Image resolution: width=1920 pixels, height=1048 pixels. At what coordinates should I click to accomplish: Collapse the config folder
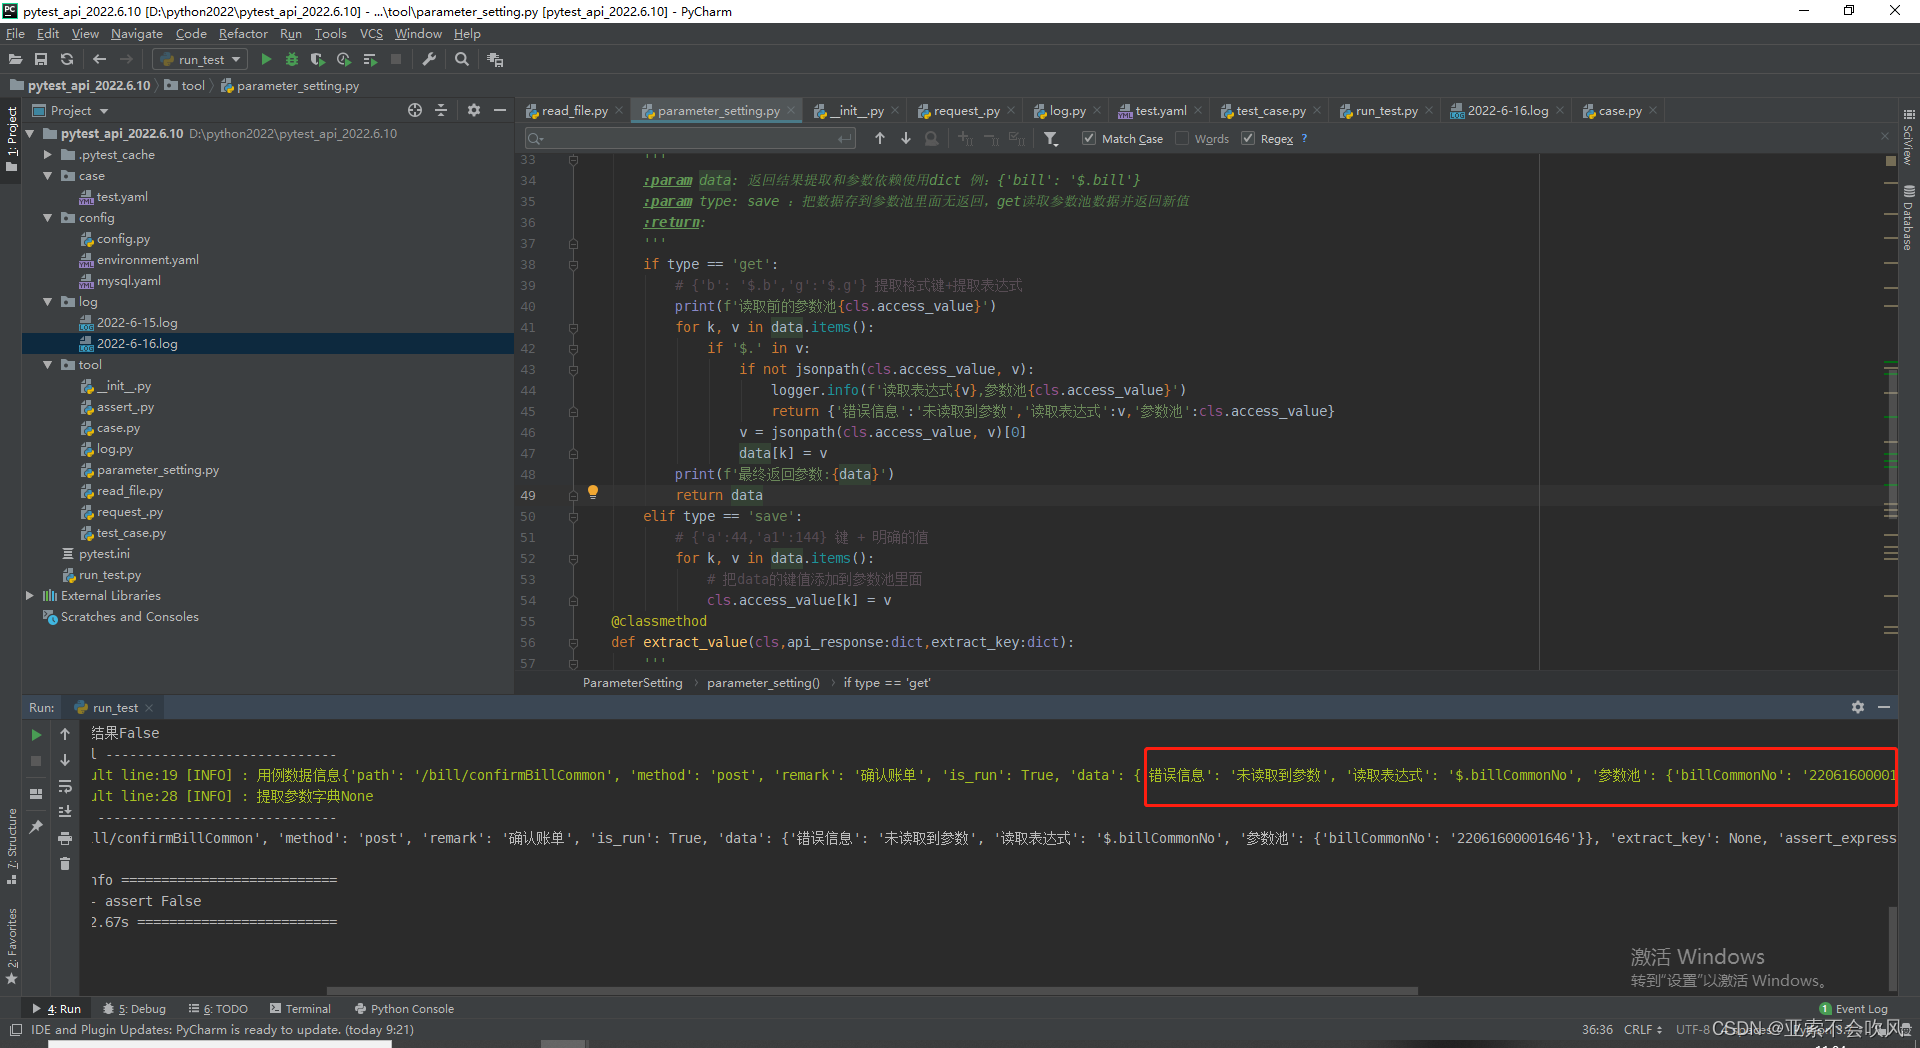point(48,218)
